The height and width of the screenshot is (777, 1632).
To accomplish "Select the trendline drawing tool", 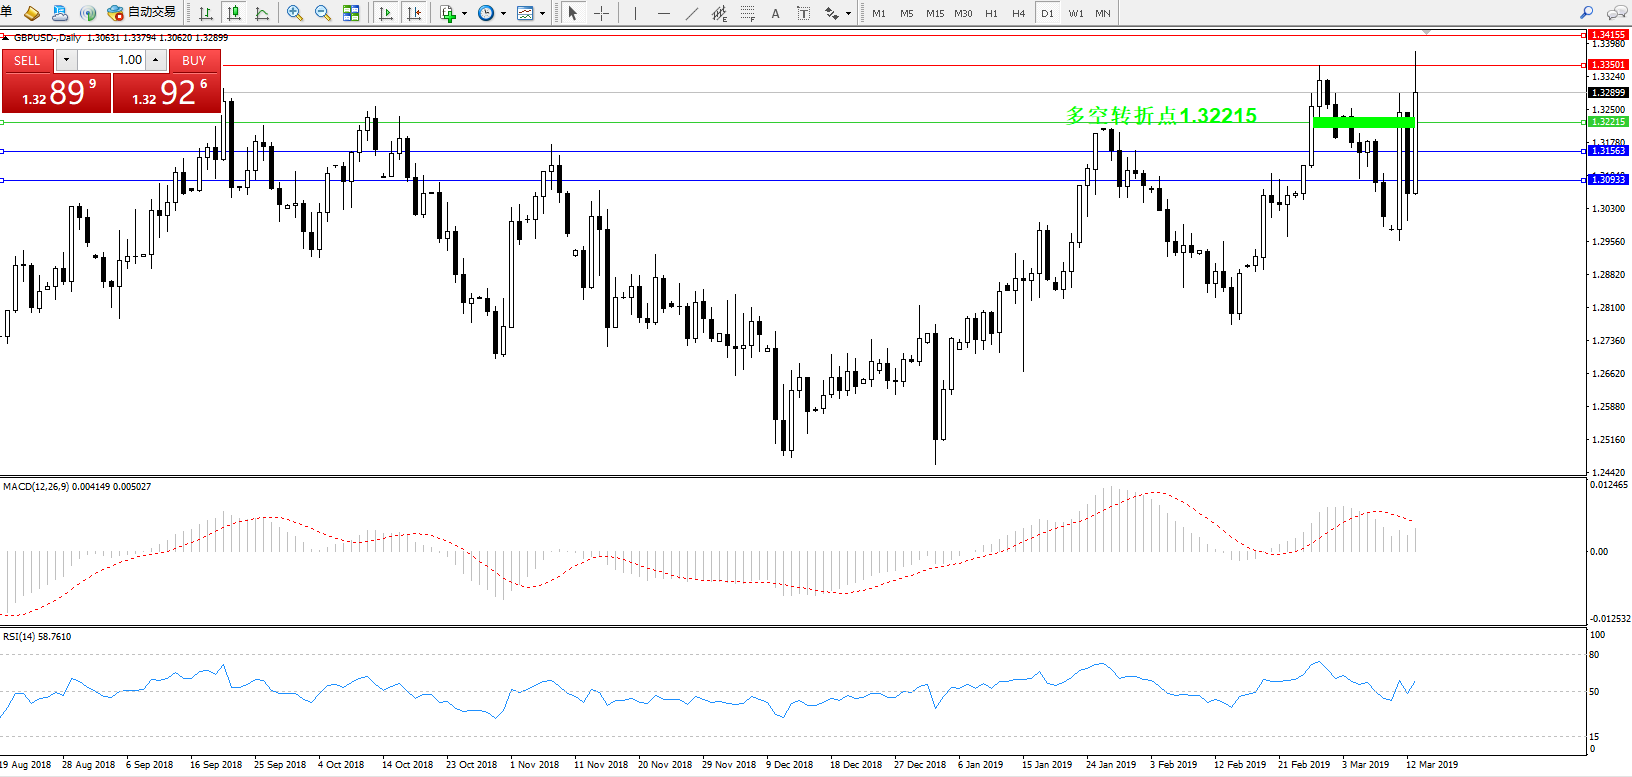I will 691,13.
